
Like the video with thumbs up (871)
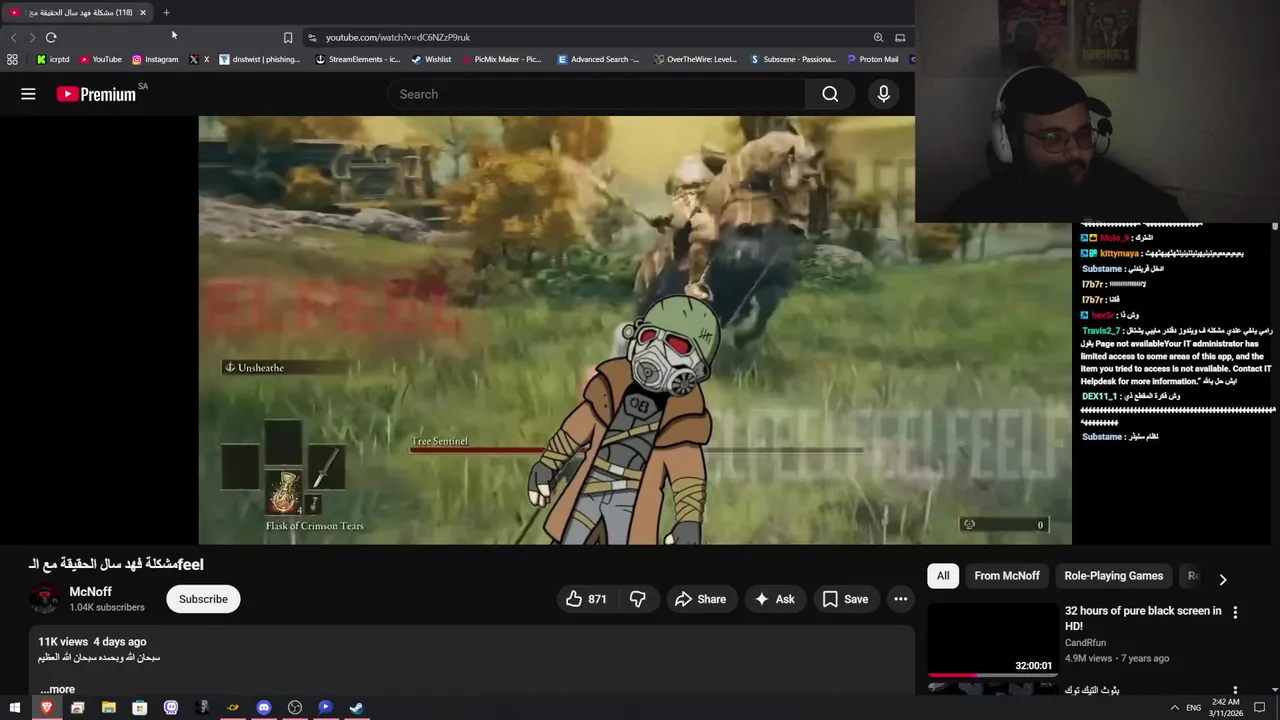click(586, 599)
